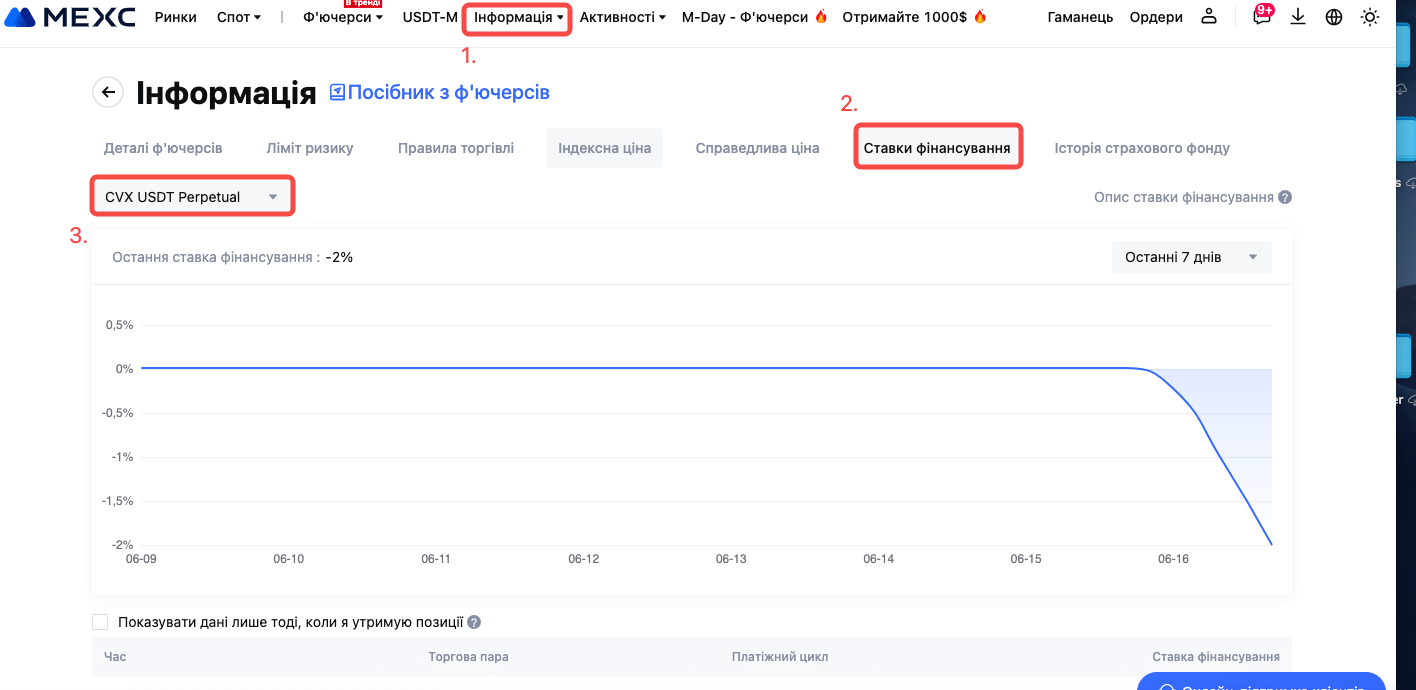Image resolution: width=1416 pixels, height=690 pixels.
Task: Select the Індексна ціна tab
Action: 604,148
